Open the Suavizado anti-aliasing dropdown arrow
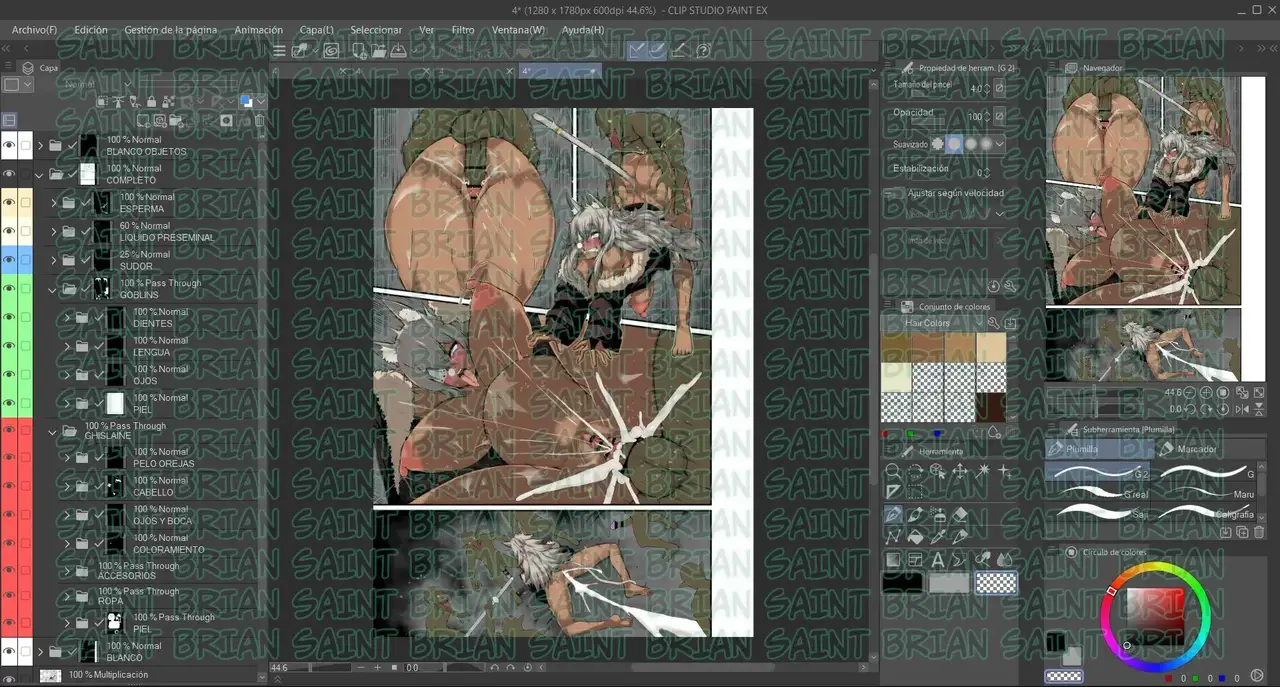This screenshot has width=1280, height=687. pos(999,144)
